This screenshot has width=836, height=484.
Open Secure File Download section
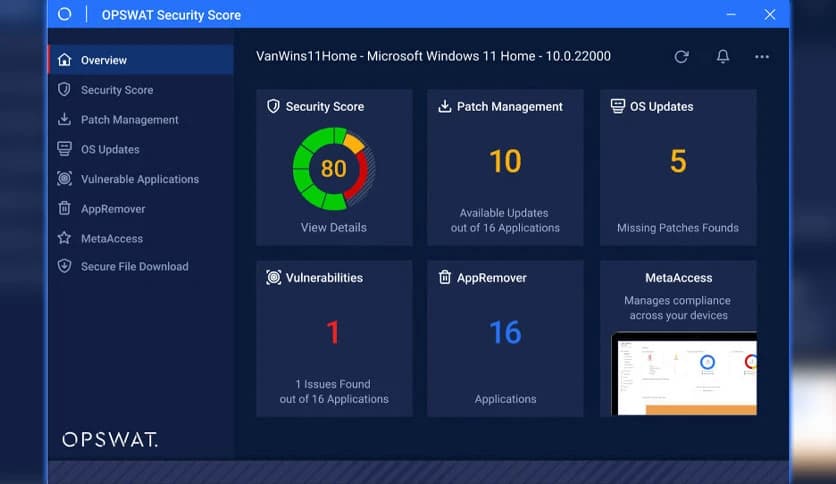click(x=141, y=267)
